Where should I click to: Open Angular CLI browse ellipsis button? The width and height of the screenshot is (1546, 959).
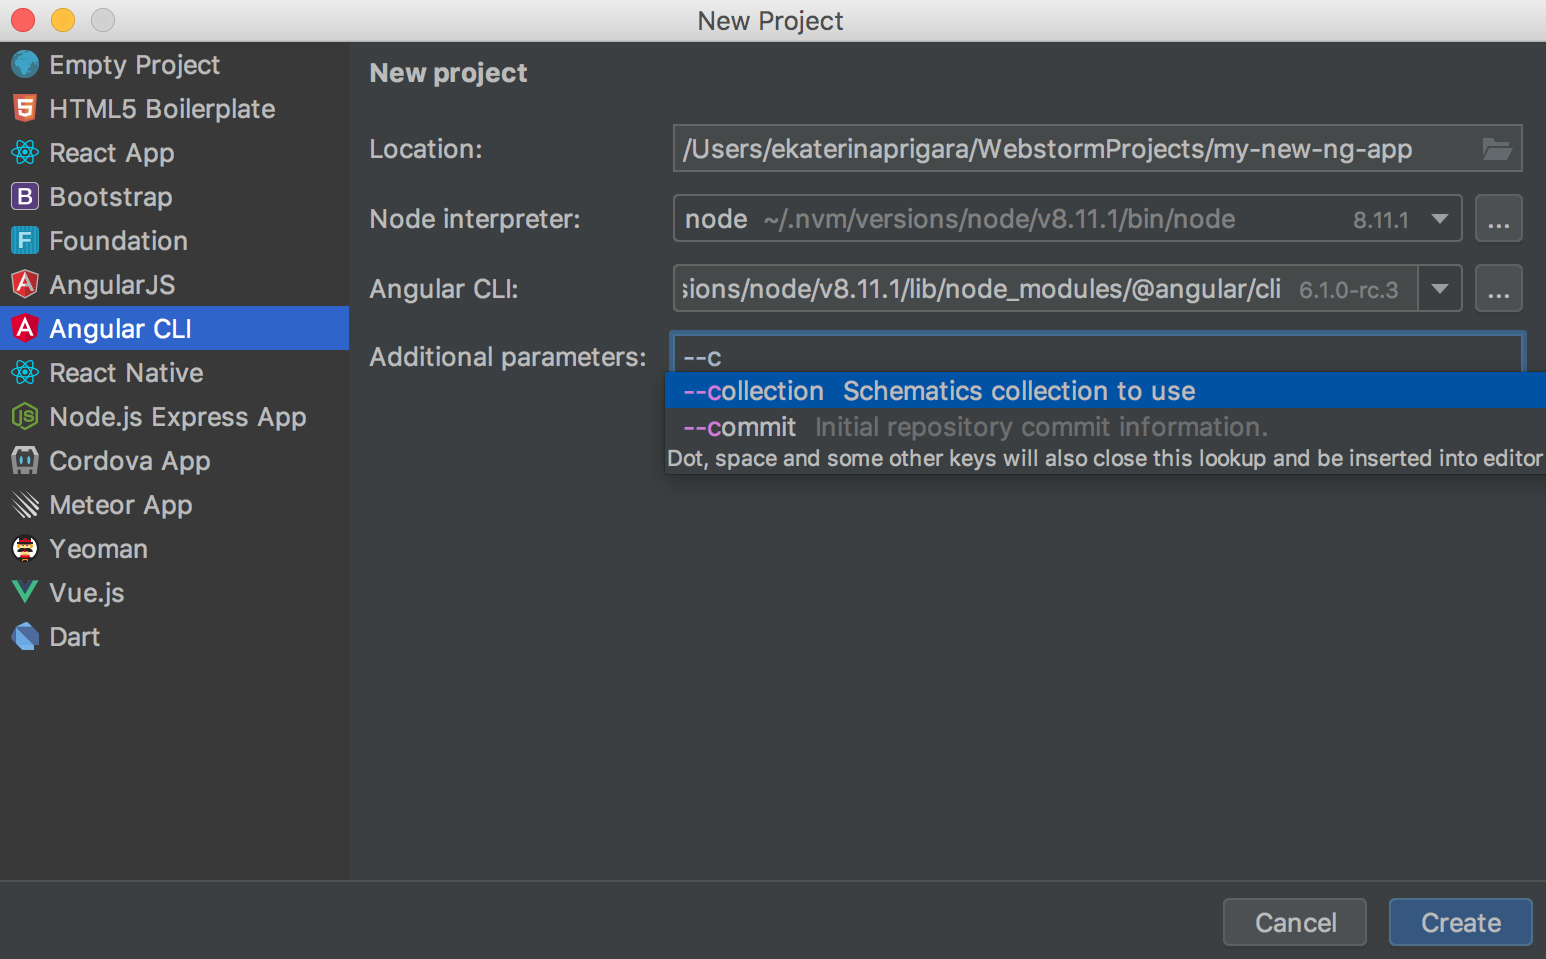1498,289
